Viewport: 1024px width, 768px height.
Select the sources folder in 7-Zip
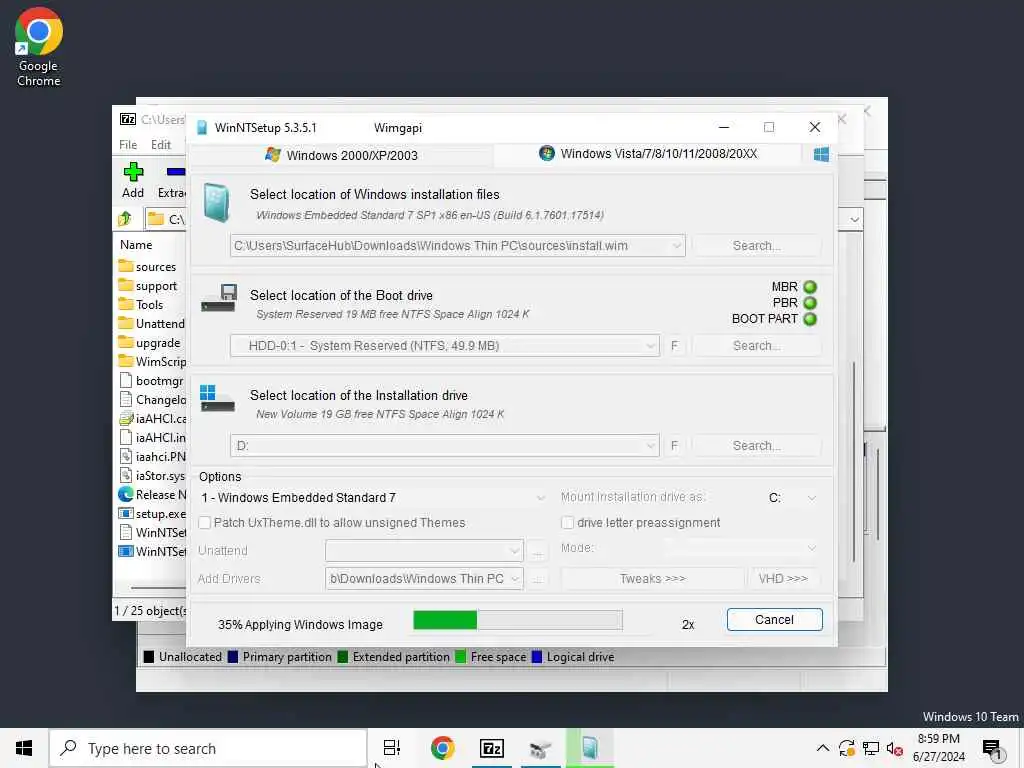pyautogui.click(x=148, y=267)
